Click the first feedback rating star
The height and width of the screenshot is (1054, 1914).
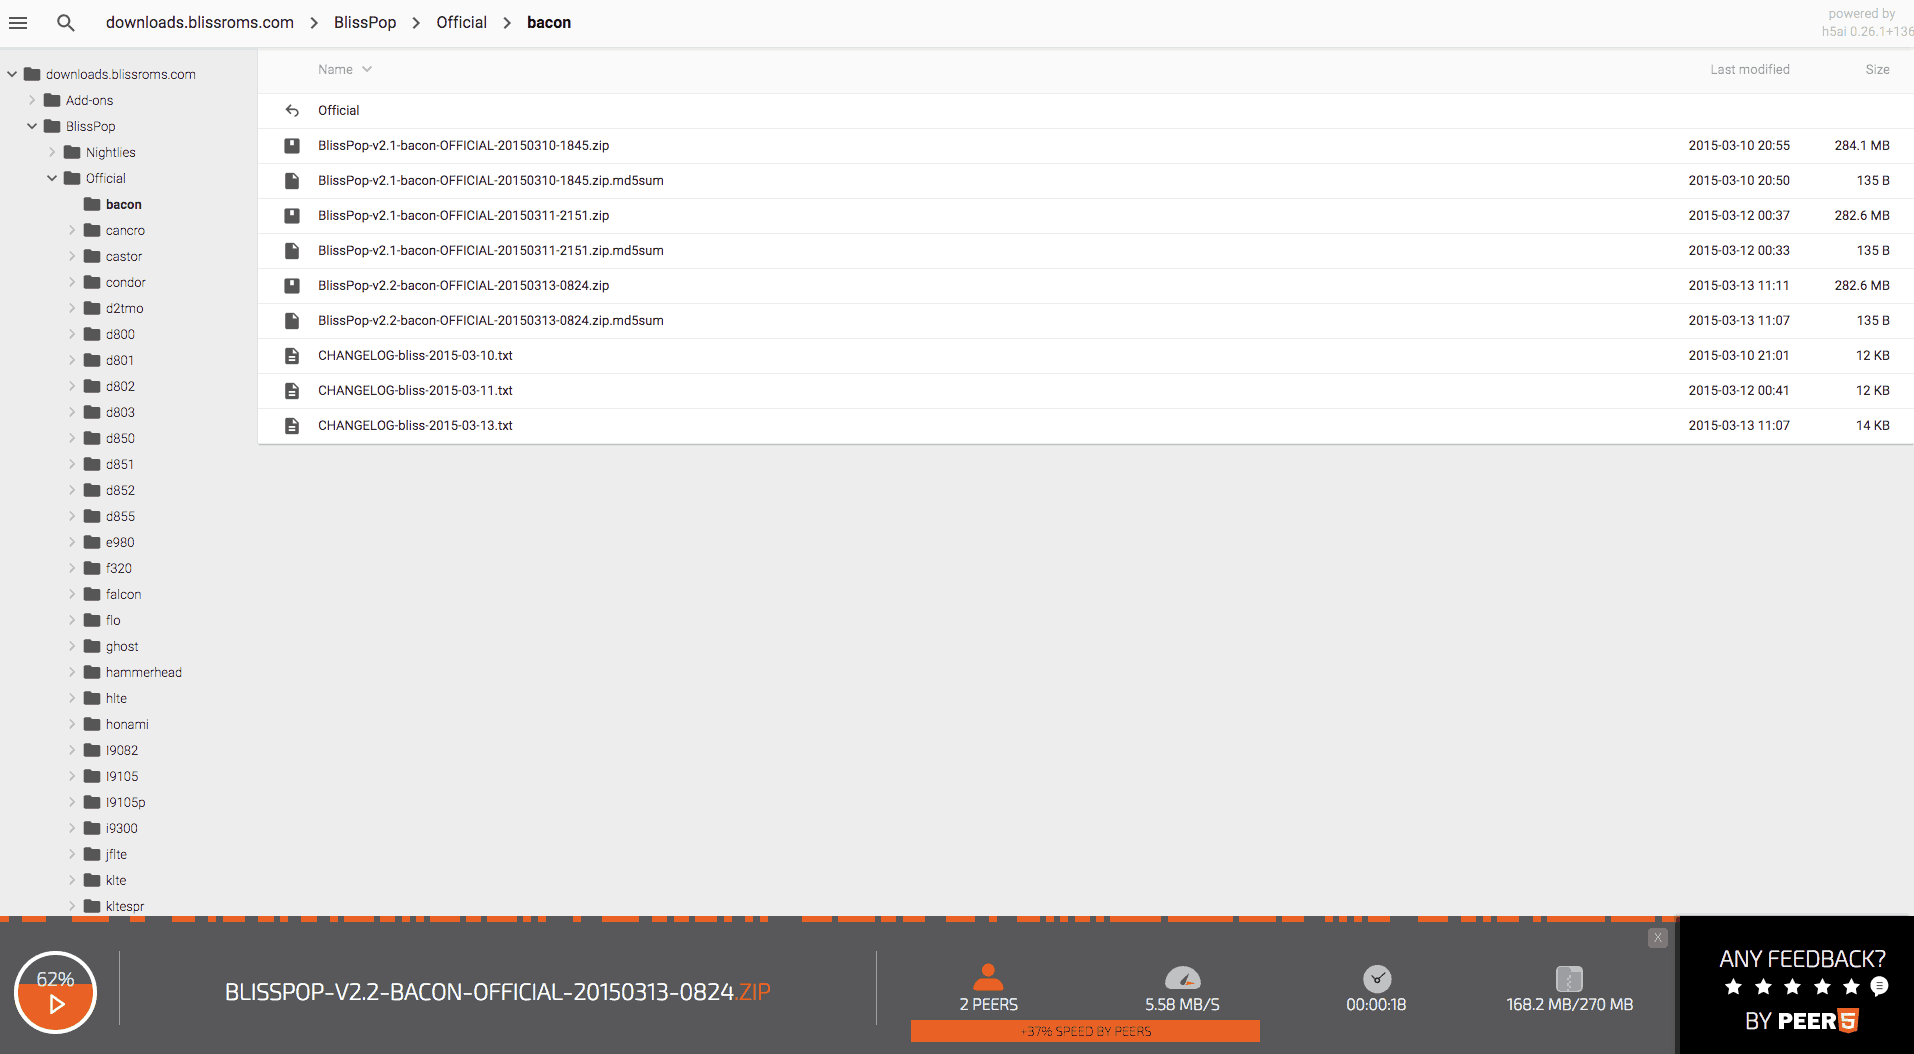[x=1734, y=987]
